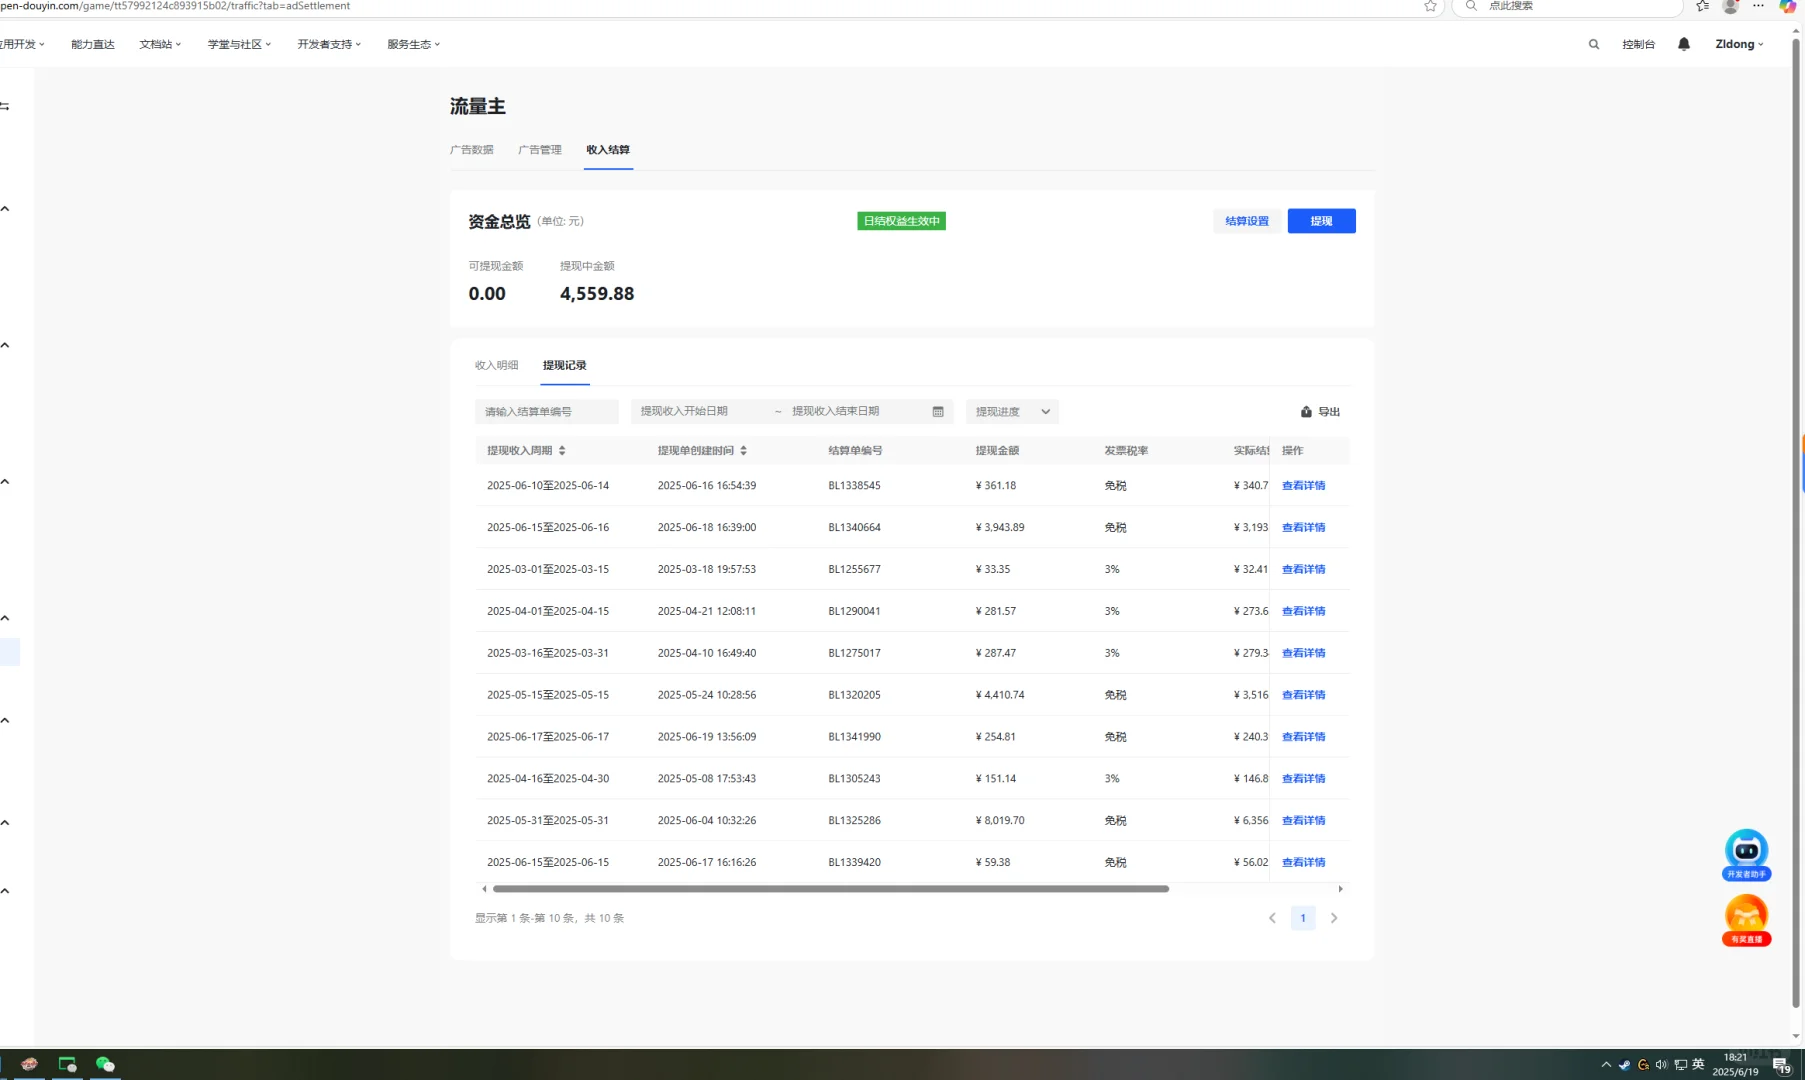The width and height of the screenshot is (1805, 1080).
Task: Switch to the 收入明细 tab
Action: pyautogui.click(x=496, y=365)
